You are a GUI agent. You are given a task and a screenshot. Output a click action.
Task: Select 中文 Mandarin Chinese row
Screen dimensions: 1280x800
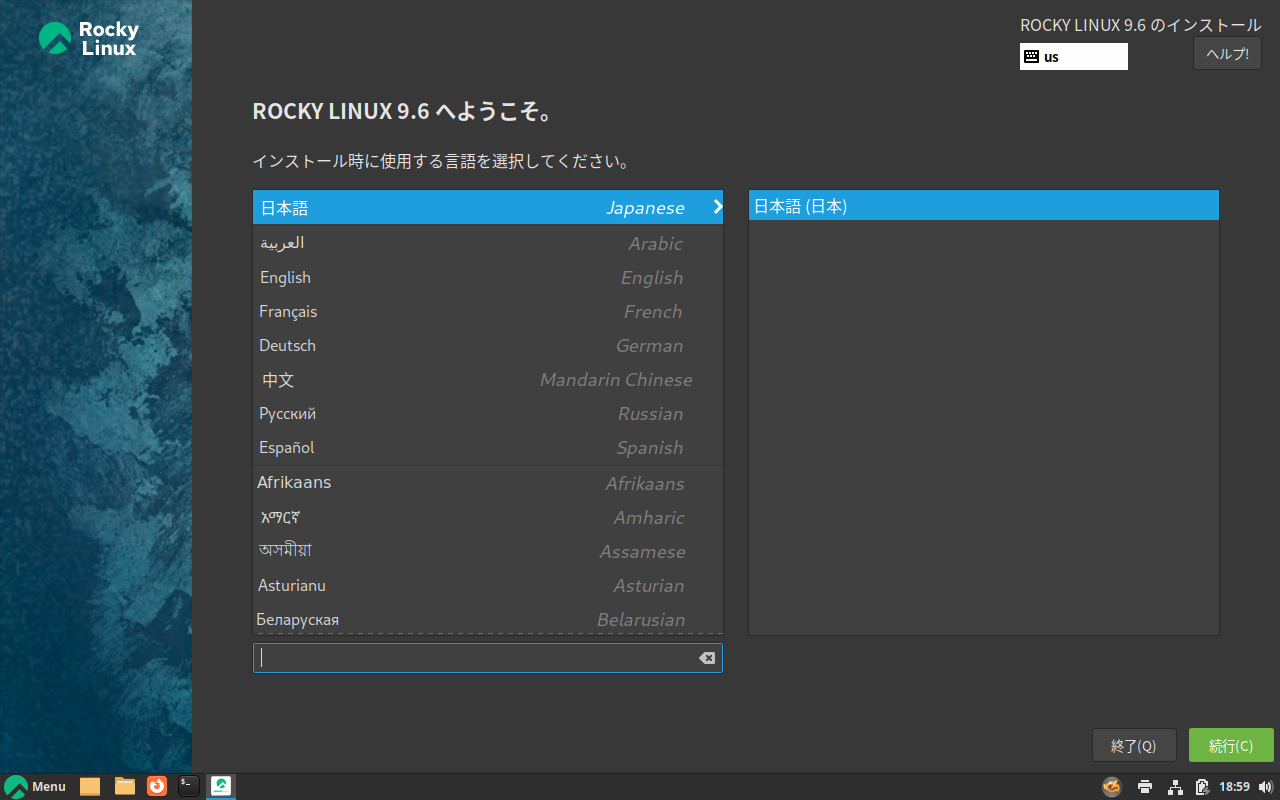tap(488, 379)
